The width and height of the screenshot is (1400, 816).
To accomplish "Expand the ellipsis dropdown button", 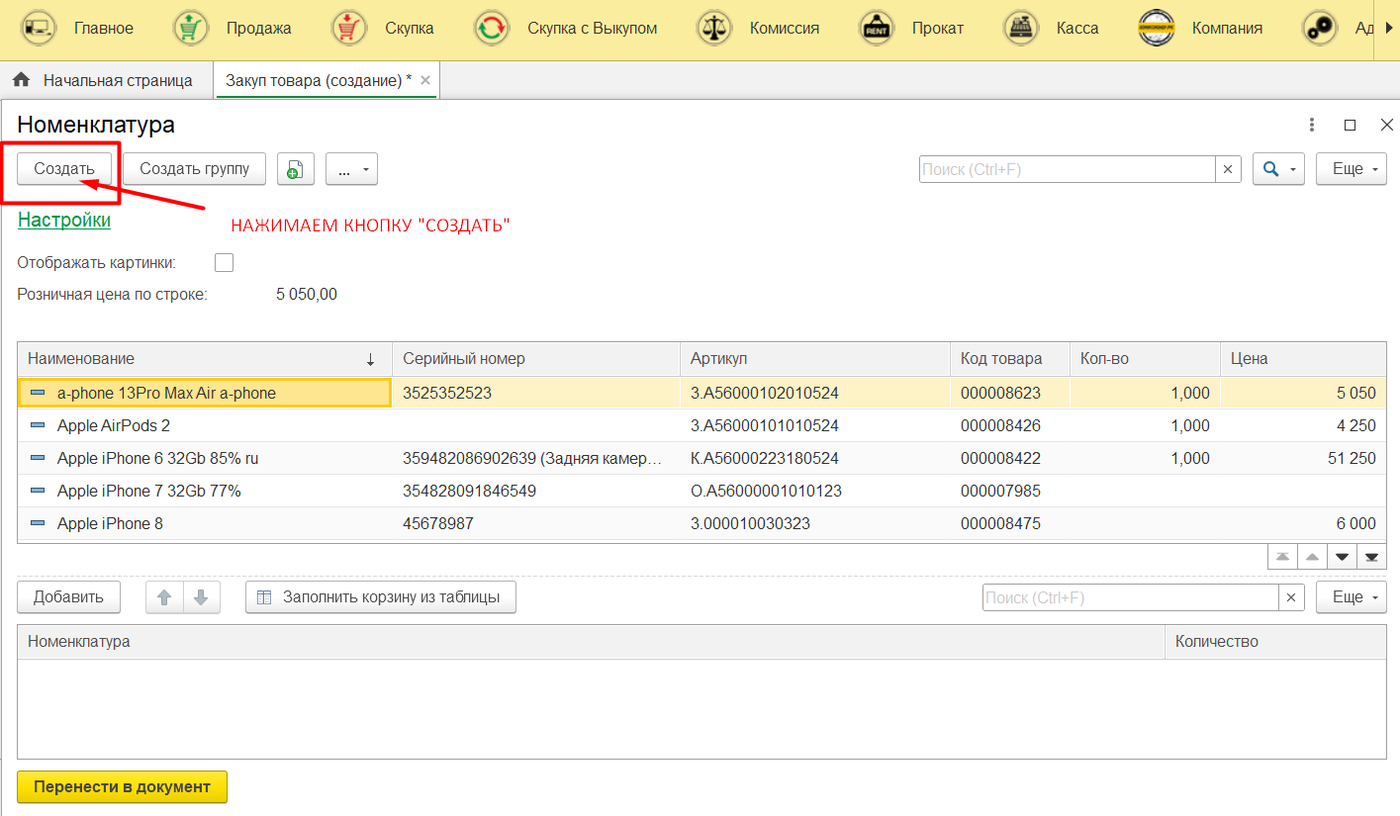I will point(351,169).
